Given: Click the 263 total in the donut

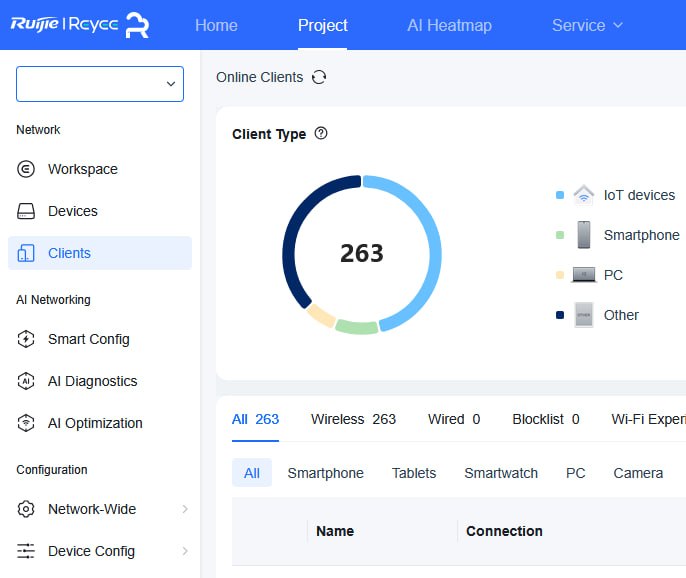Looking at the screenshot, I should (362, 253).
